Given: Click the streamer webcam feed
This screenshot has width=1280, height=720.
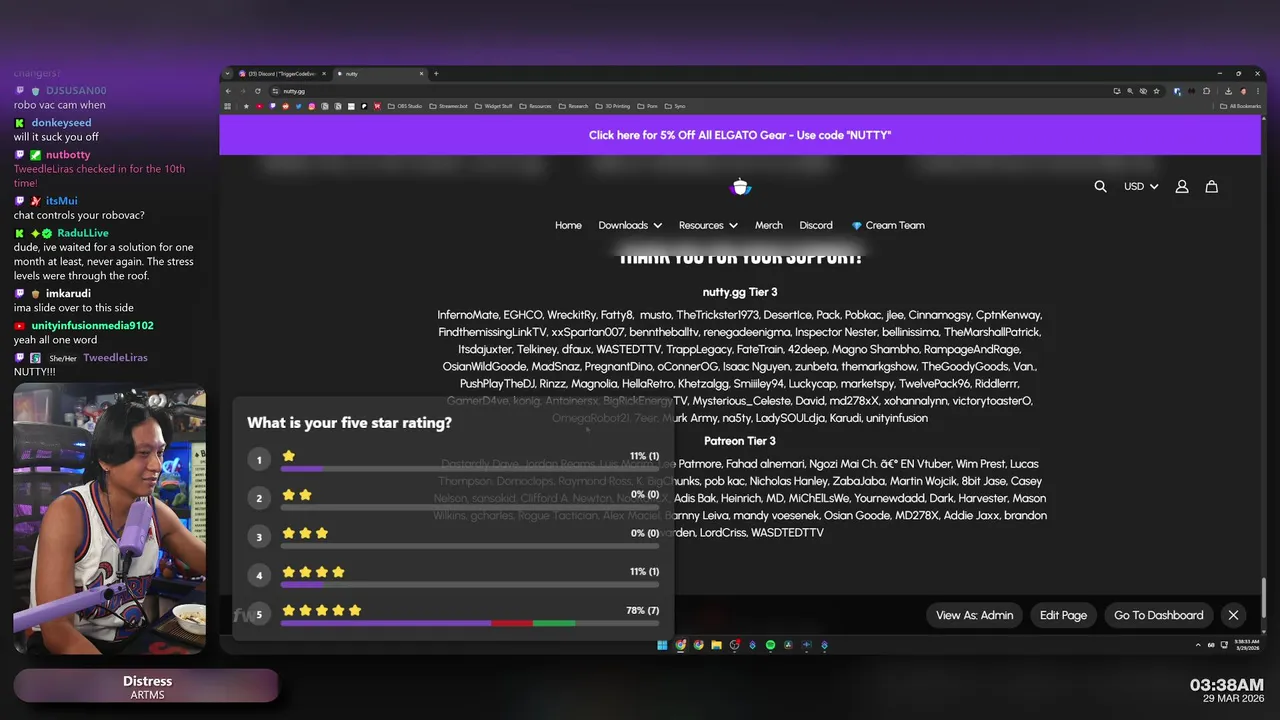Looking at the screenshot, I should tap(109, 519).
